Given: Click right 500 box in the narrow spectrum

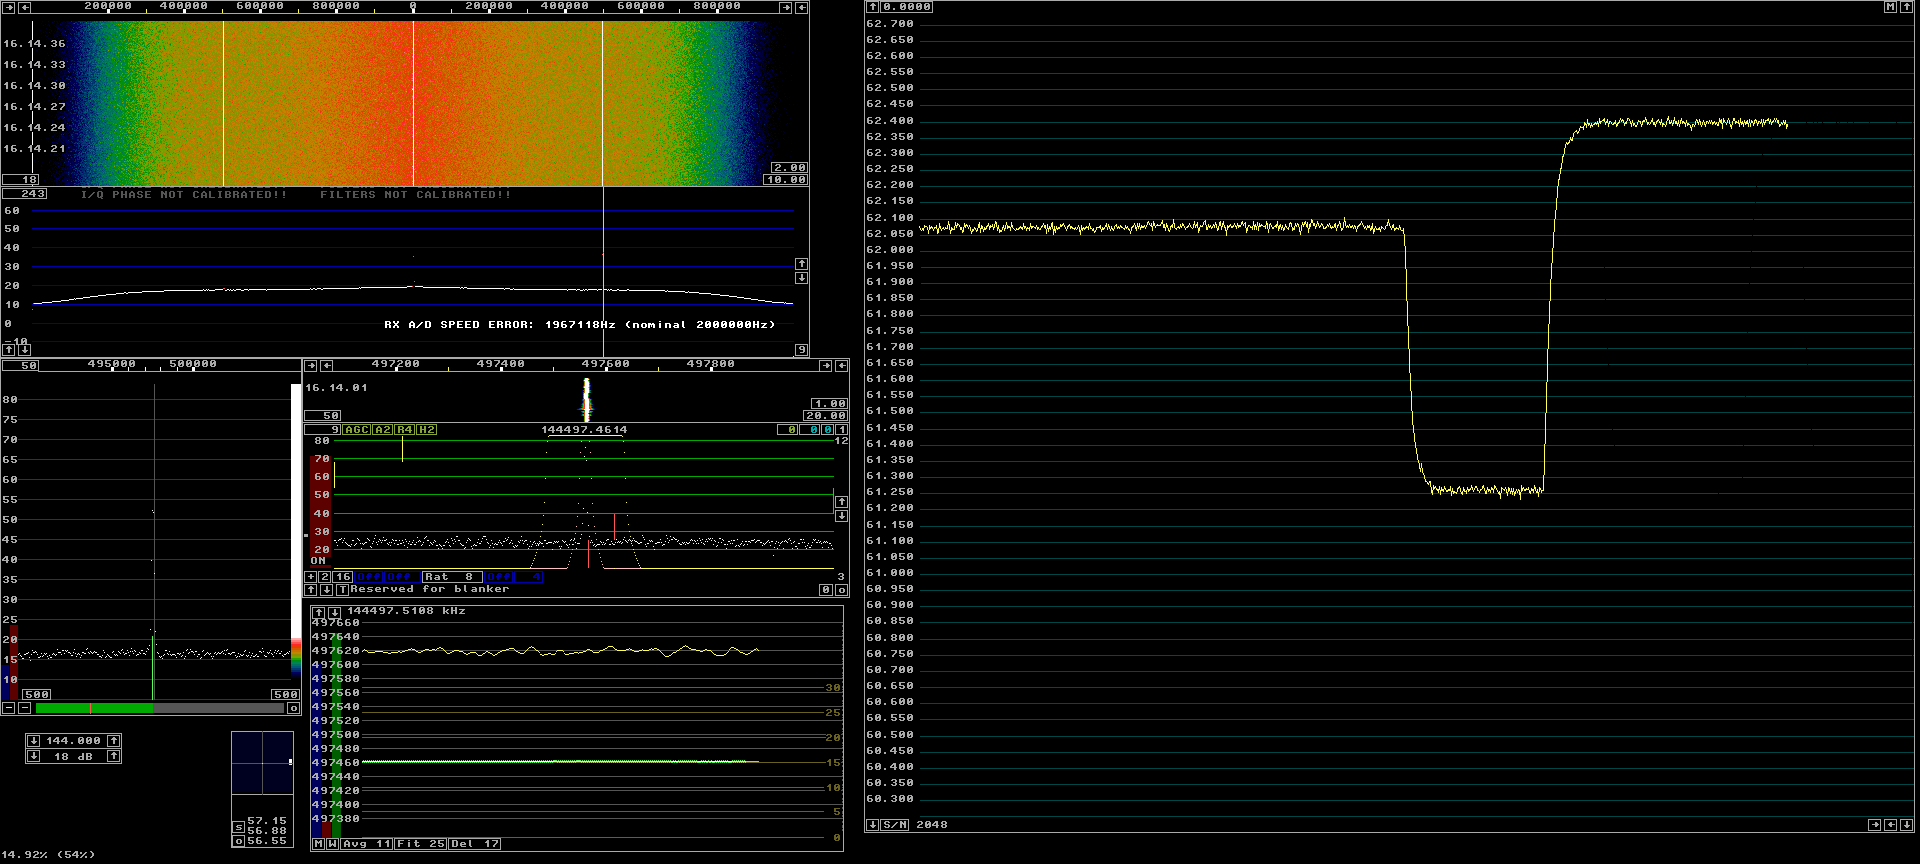Looking at the screenshot, I should click(x=286, y=694).
